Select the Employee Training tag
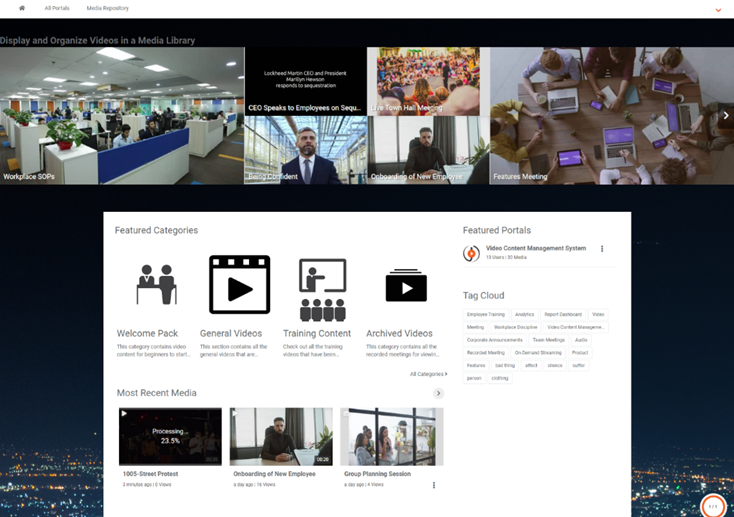This screenshot has width=734, height=517. coord(486,314)
